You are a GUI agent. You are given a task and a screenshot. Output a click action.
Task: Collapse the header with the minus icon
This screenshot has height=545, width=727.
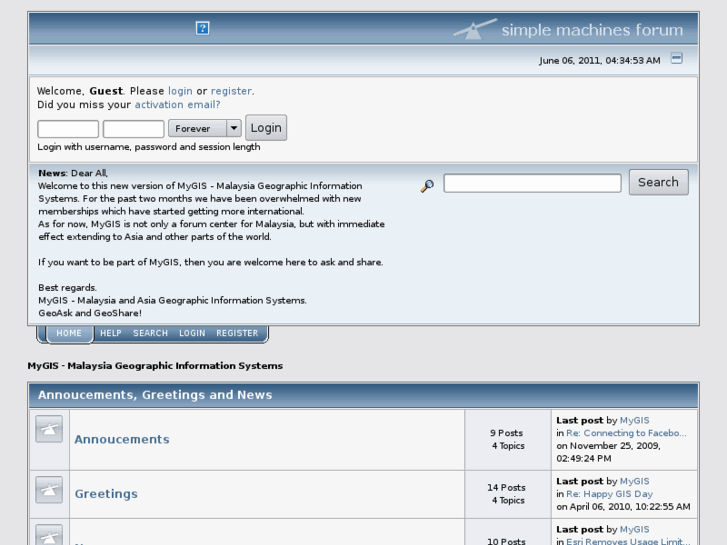pos(676,58)
